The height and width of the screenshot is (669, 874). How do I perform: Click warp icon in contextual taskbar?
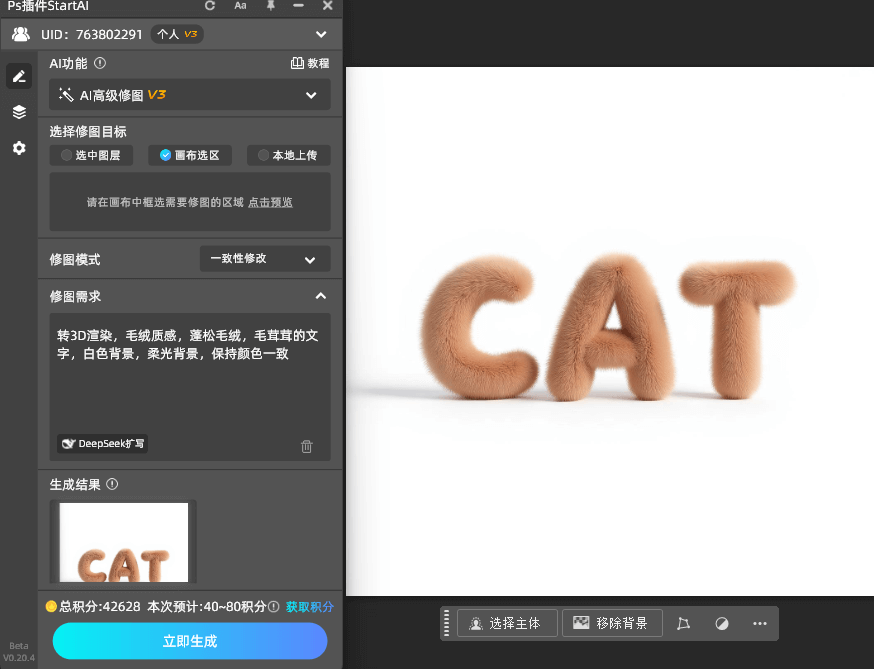coord(684,623)
